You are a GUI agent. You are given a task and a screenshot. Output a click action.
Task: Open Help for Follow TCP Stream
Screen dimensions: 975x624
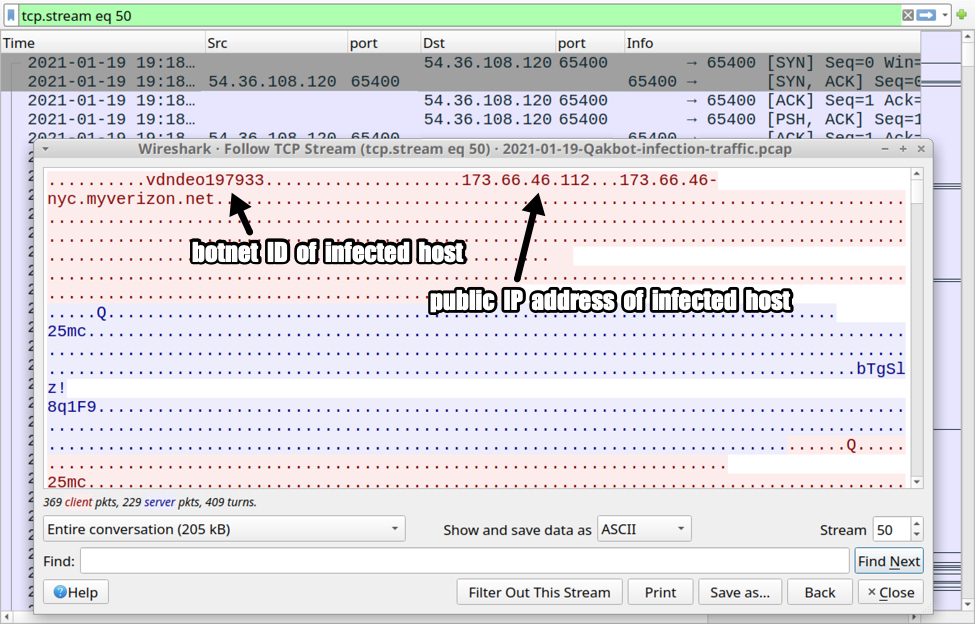pyautogui.click(x=76, y=592)
